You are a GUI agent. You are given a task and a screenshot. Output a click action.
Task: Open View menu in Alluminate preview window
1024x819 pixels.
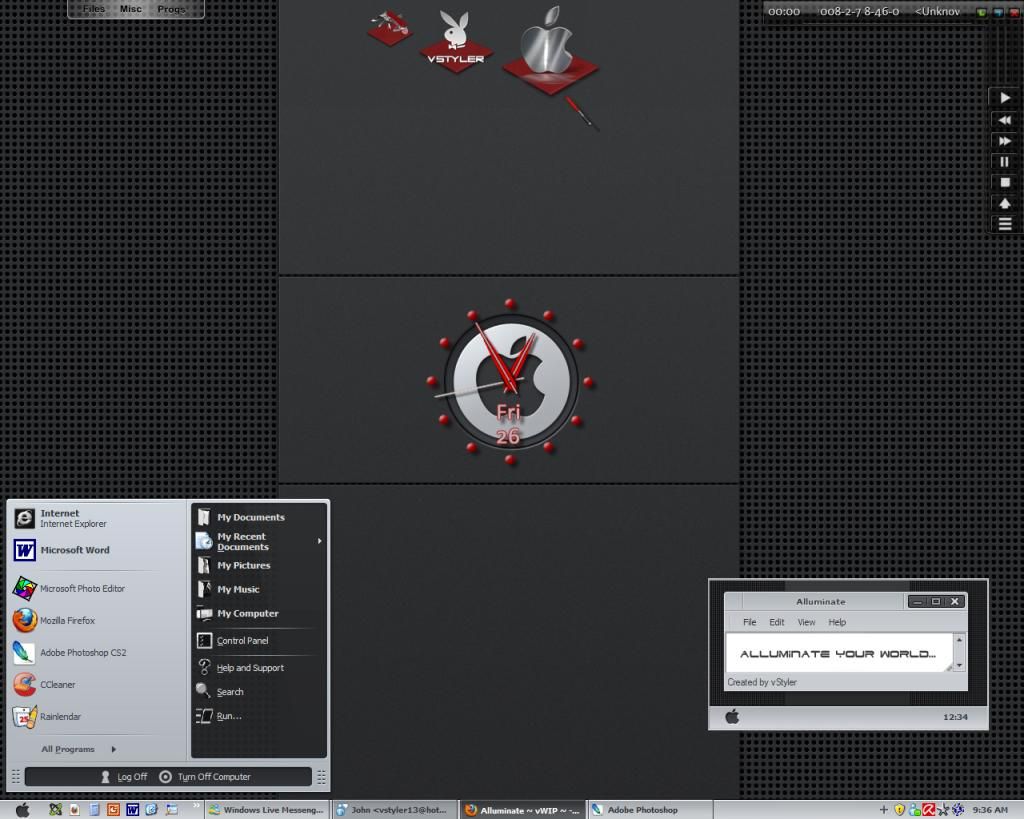point(806,622)
